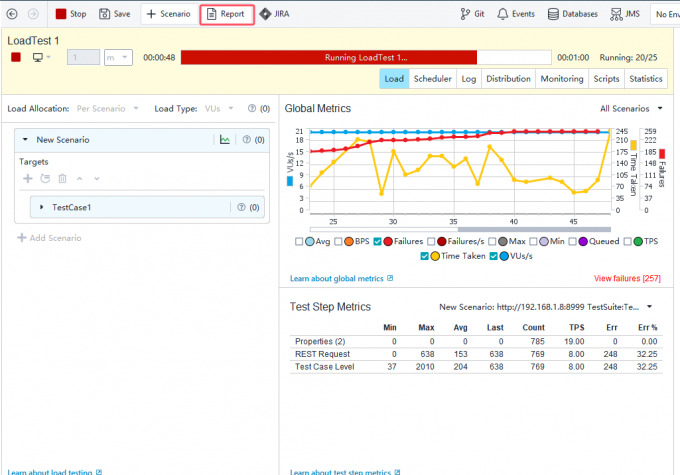Uncheck the Time Taken metric checkbox
The width and height of the screenshot is (680, 475).
425,255
